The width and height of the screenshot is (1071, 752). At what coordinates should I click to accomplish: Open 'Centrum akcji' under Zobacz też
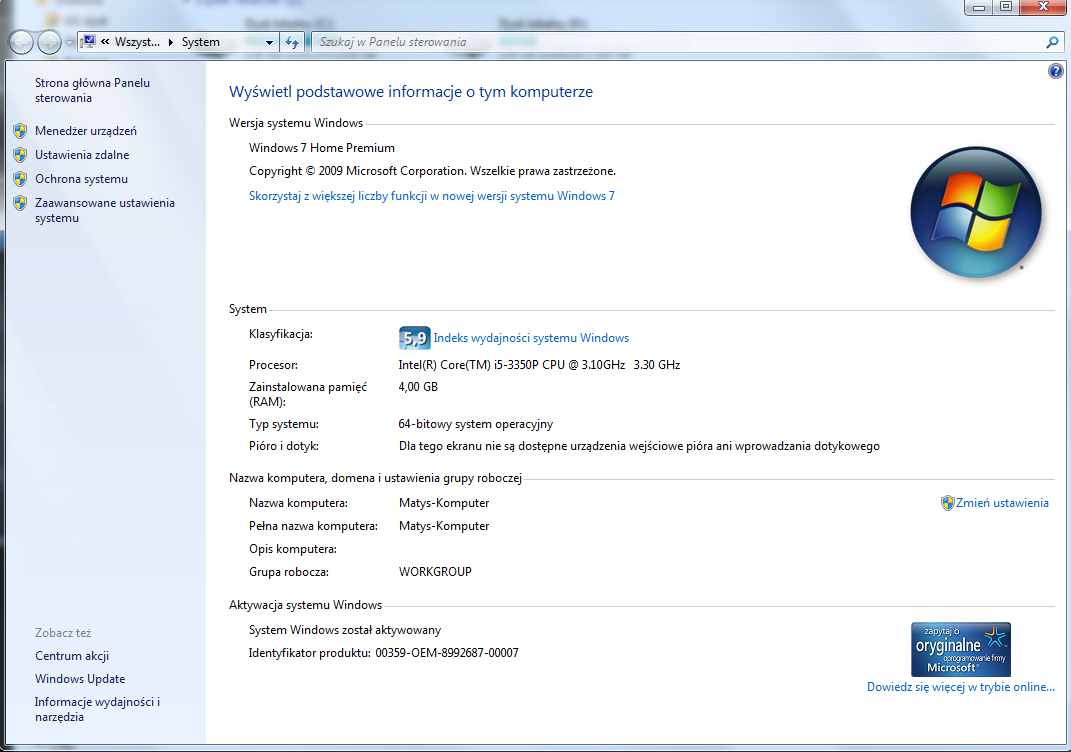pyautogui.click(x=72, y=656)
